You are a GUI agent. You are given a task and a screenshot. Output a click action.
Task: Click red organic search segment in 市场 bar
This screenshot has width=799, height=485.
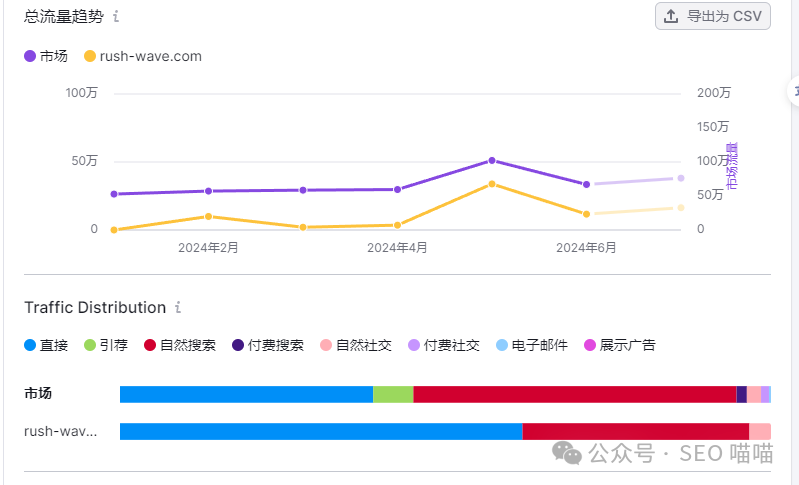[574, 394]
